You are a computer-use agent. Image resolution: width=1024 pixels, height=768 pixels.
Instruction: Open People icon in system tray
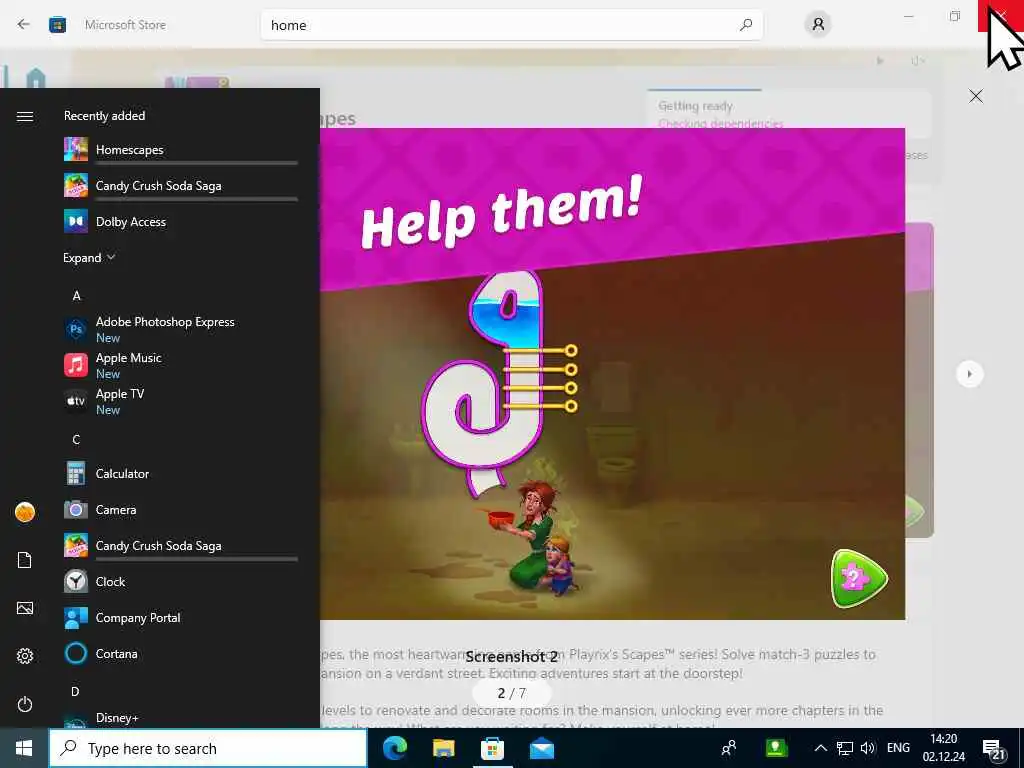tap(729, 748)
